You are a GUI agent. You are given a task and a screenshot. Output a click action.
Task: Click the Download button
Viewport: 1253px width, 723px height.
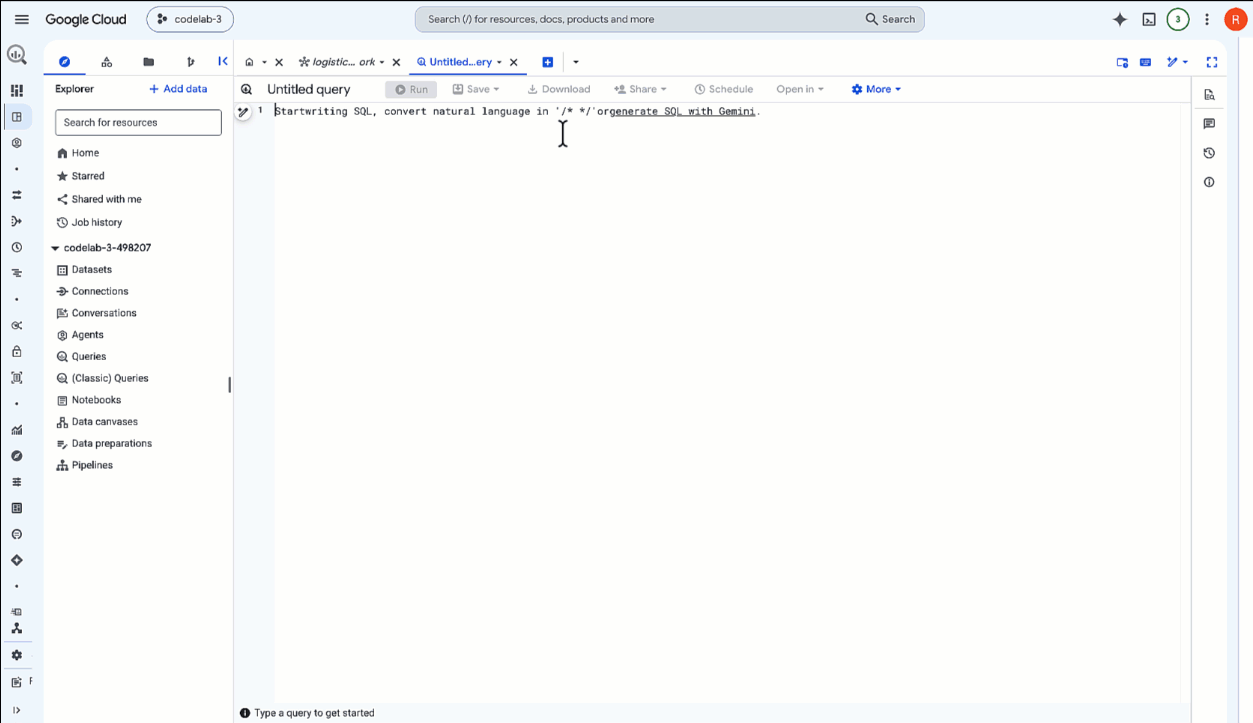pyautogui.click(x=559, y=89)
